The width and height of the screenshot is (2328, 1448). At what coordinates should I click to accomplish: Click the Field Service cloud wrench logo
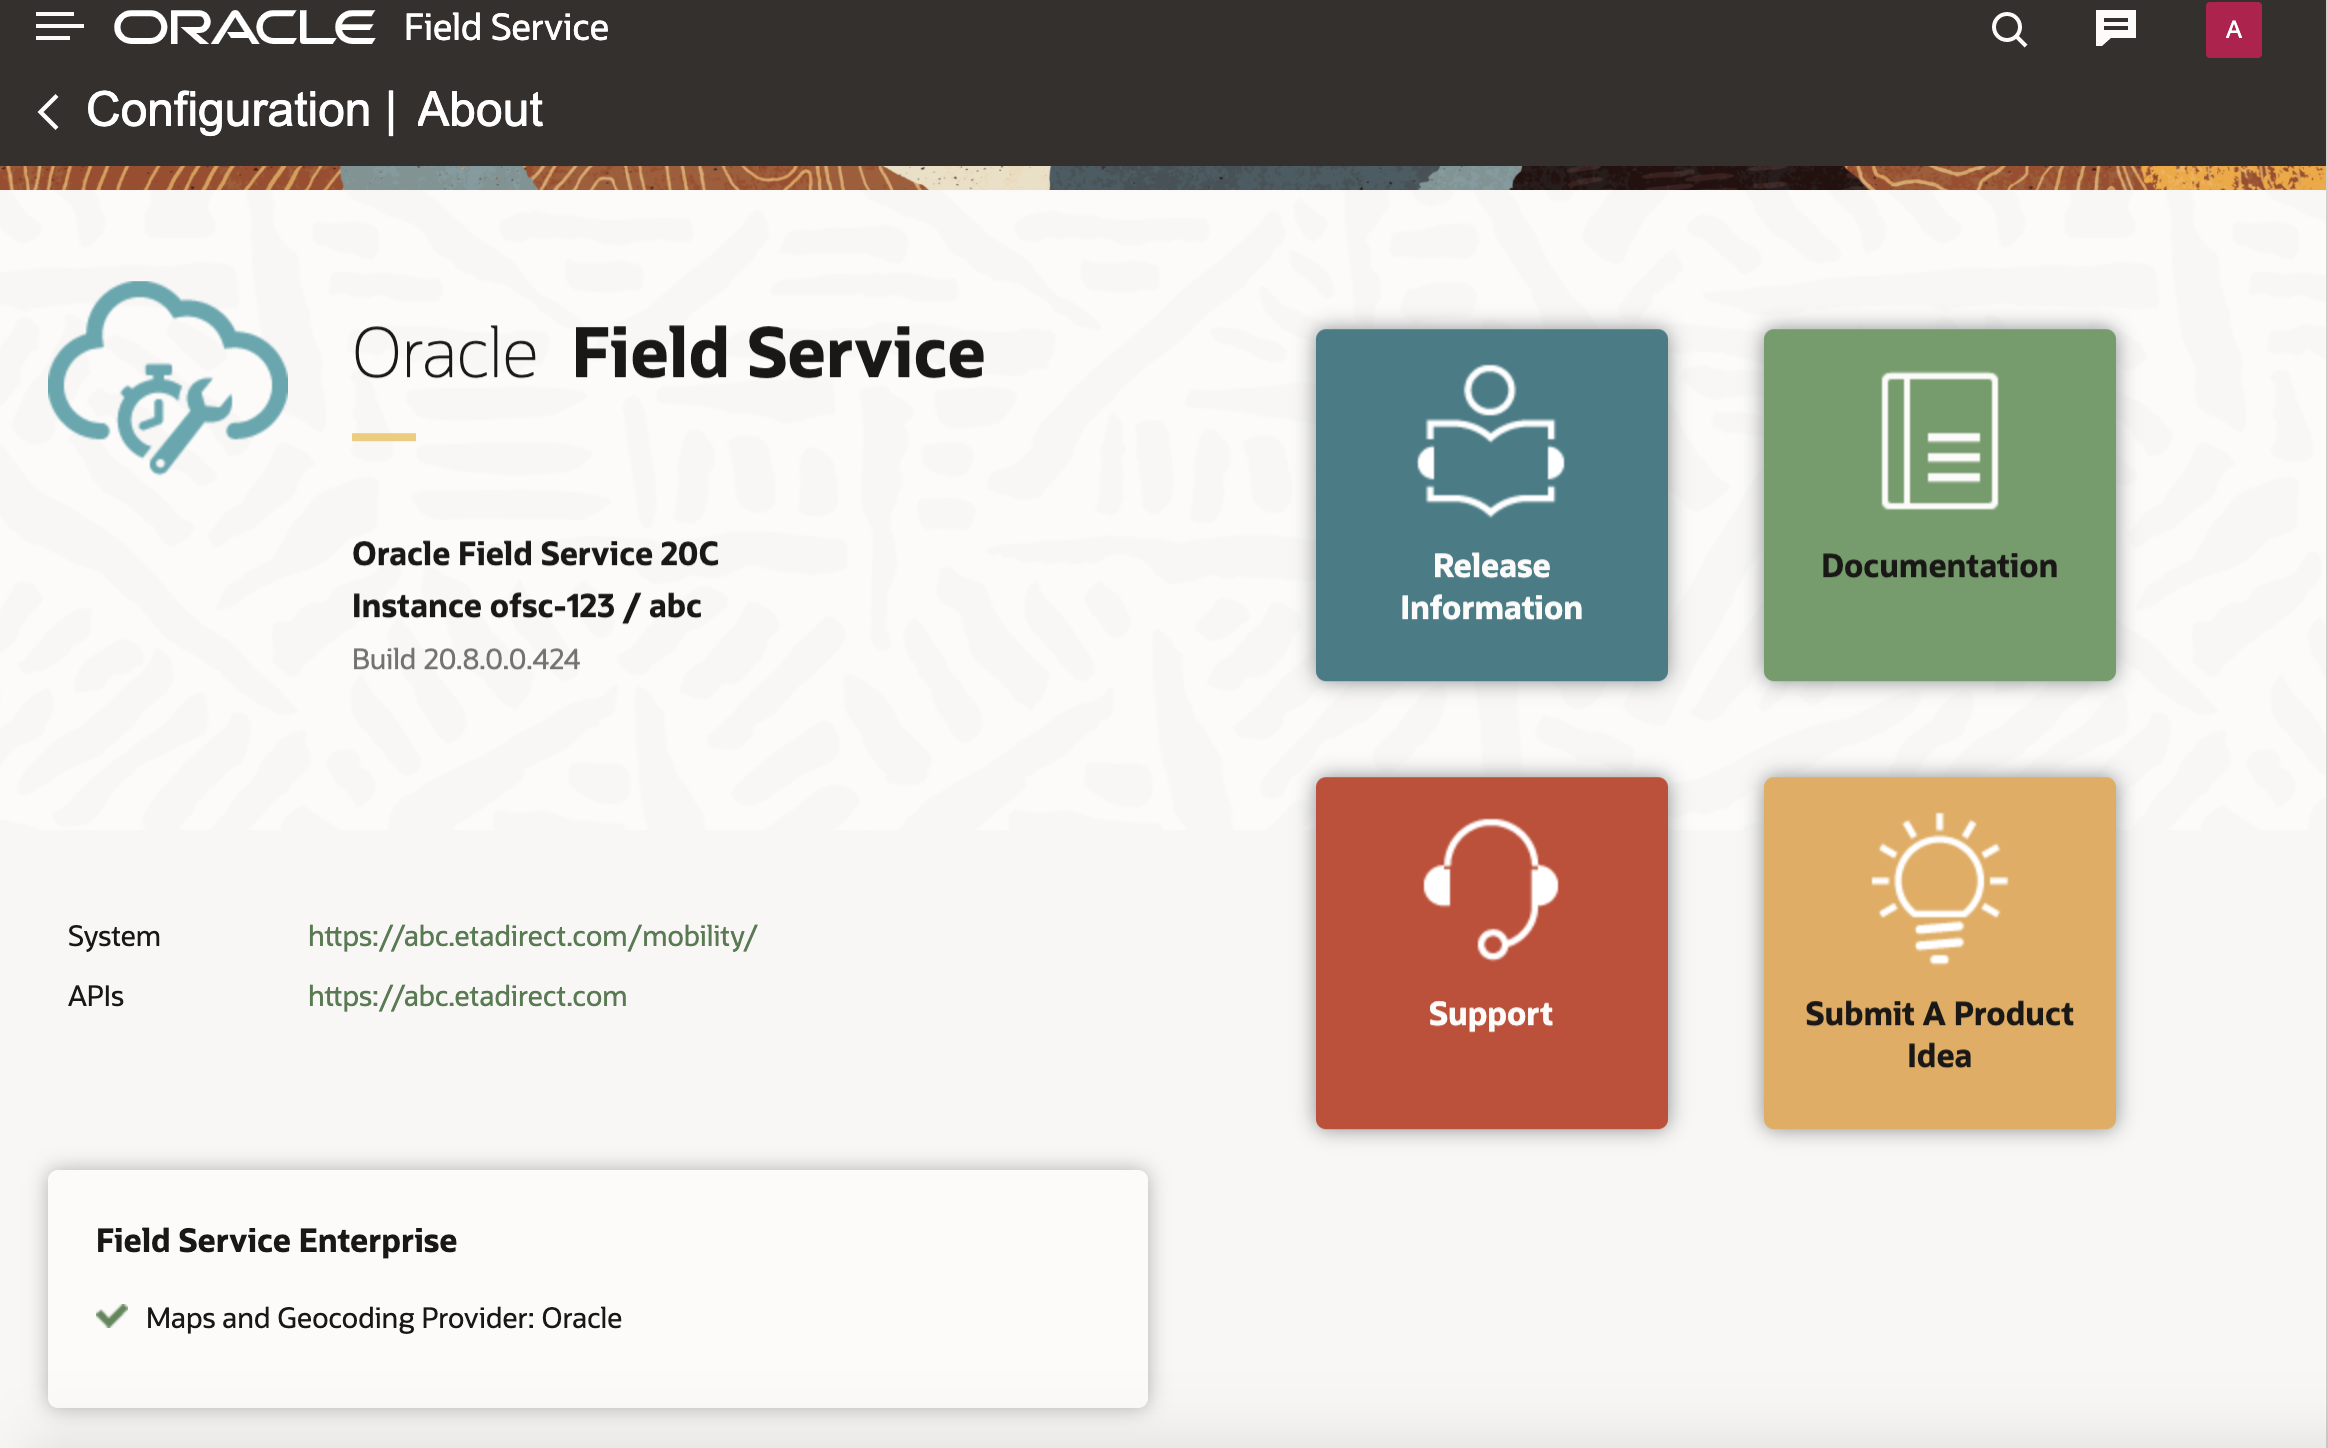[x=168, y=378]
